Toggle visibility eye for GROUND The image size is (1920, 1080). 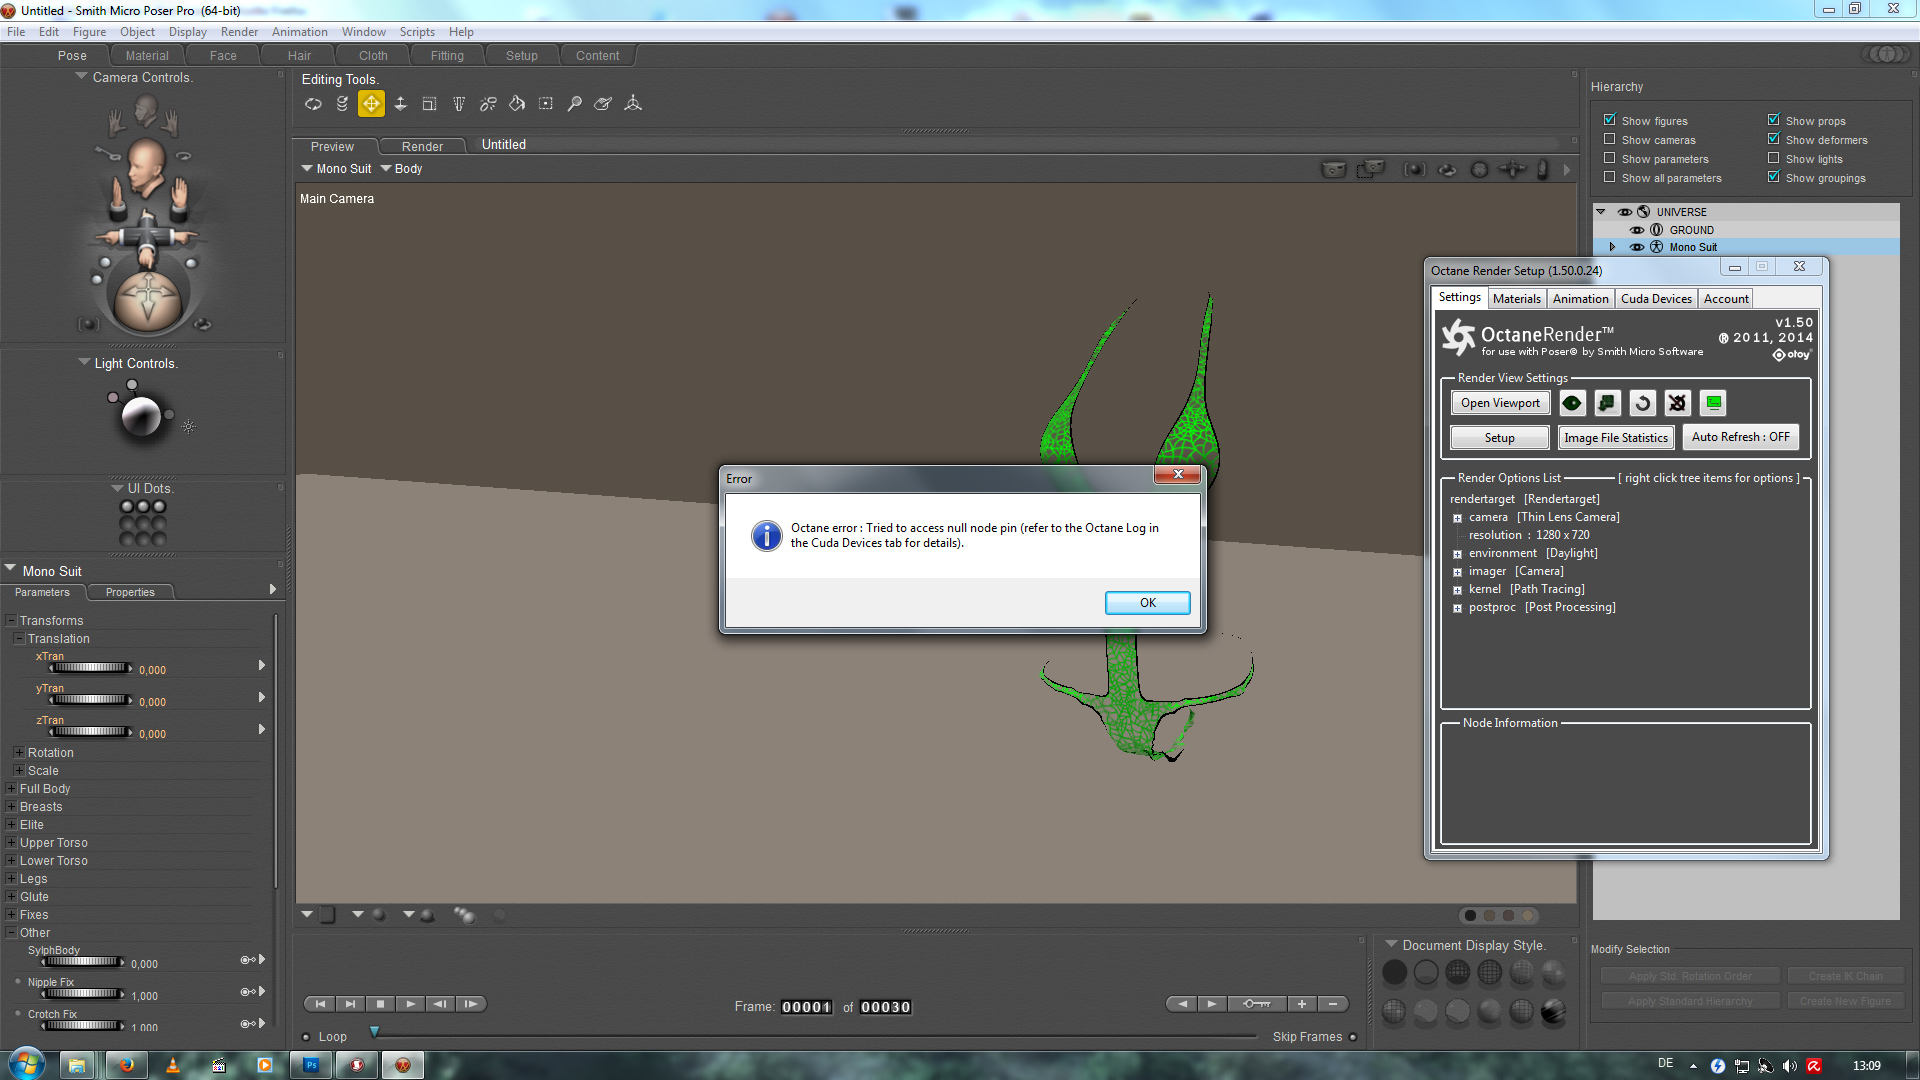tap(1637, 230)
